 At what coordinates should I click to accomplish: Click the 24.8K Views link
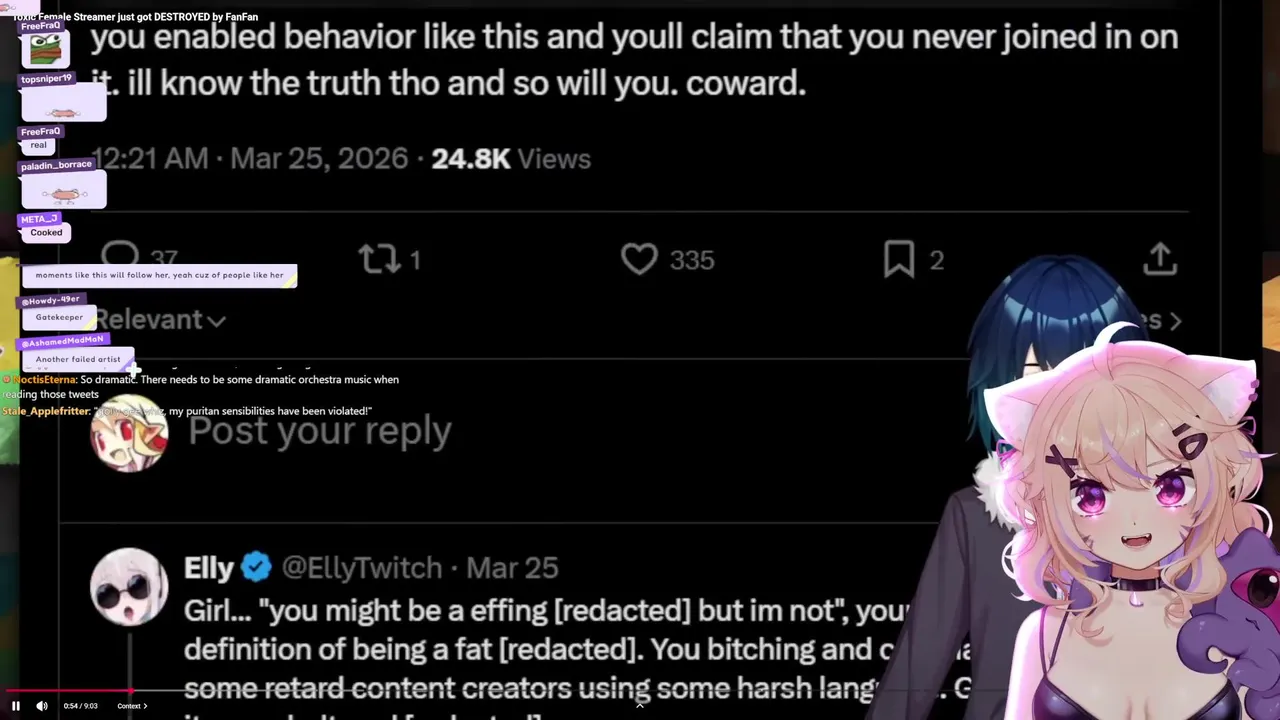coord(511,159)
